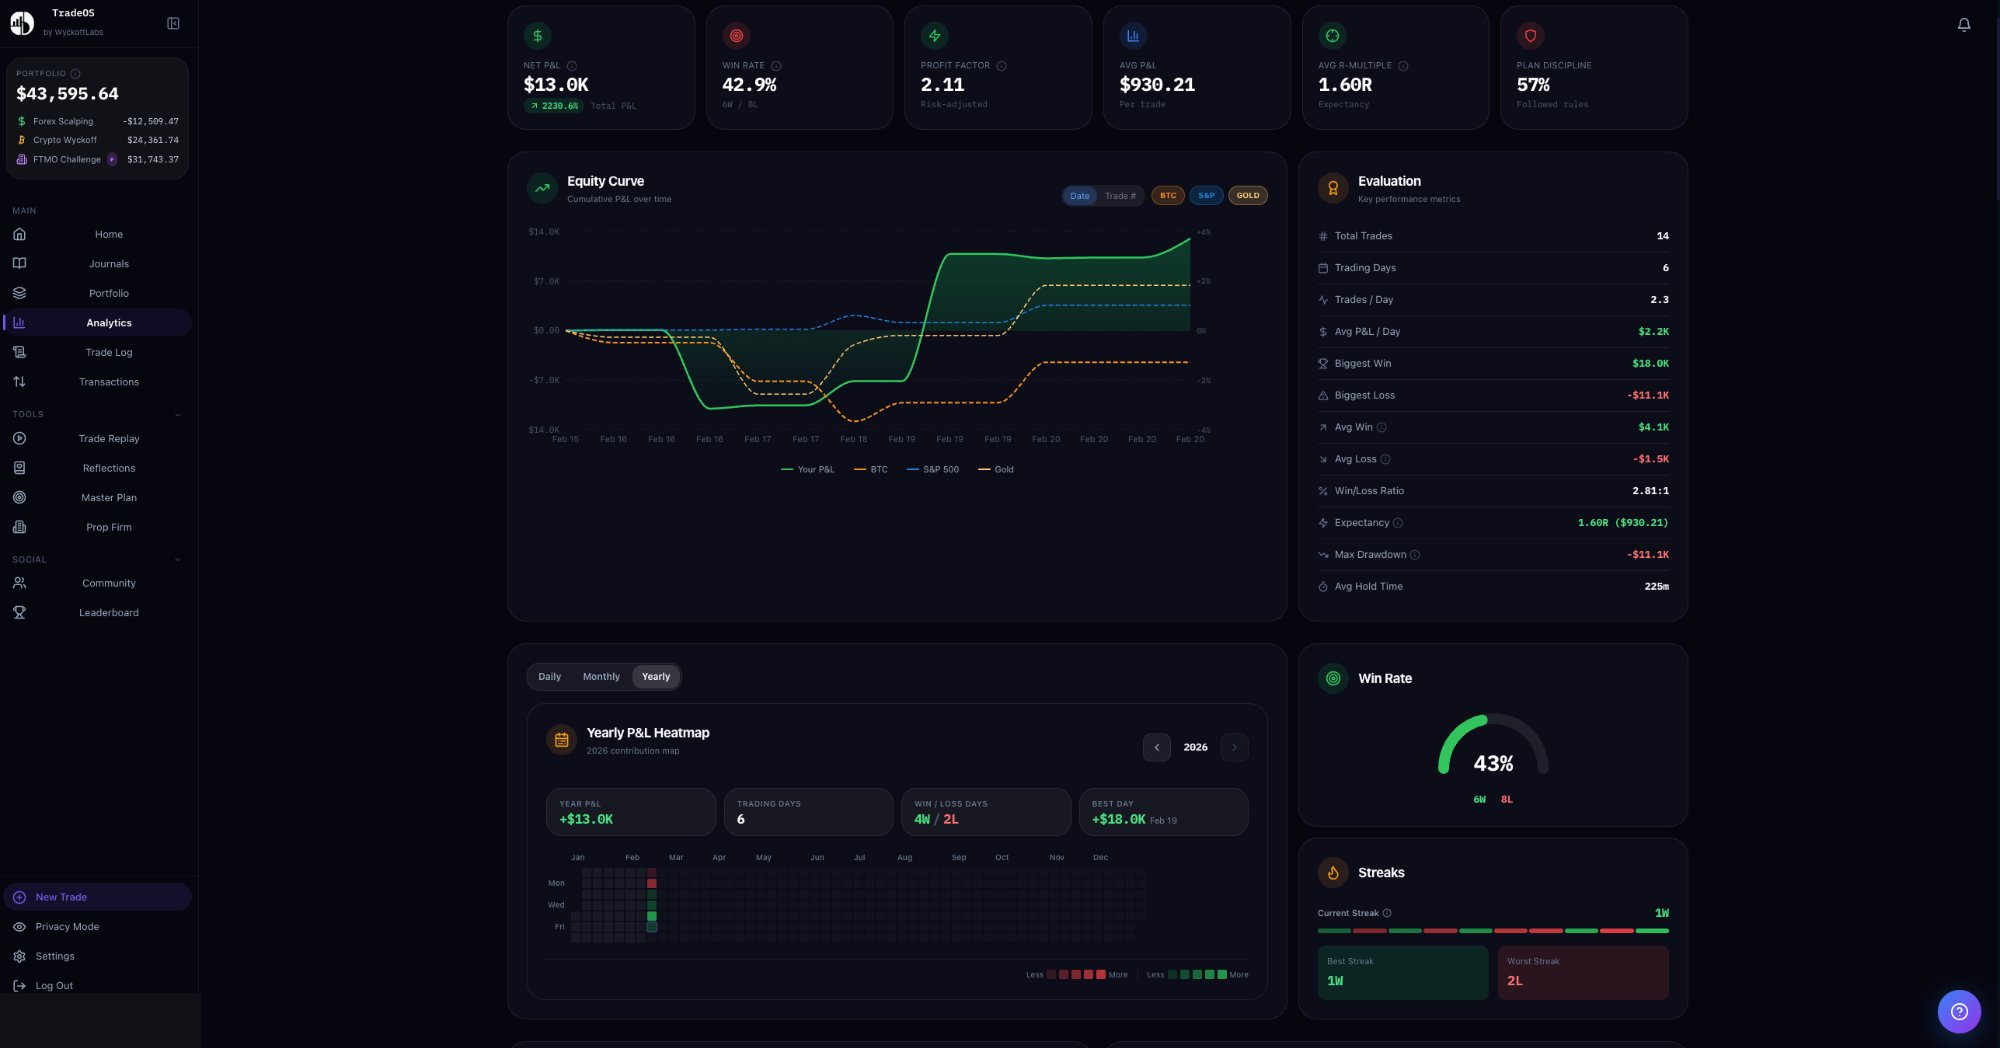Open the Transactions page
The width and height of the screenshot is (2000, 1048).
[108, 381]
